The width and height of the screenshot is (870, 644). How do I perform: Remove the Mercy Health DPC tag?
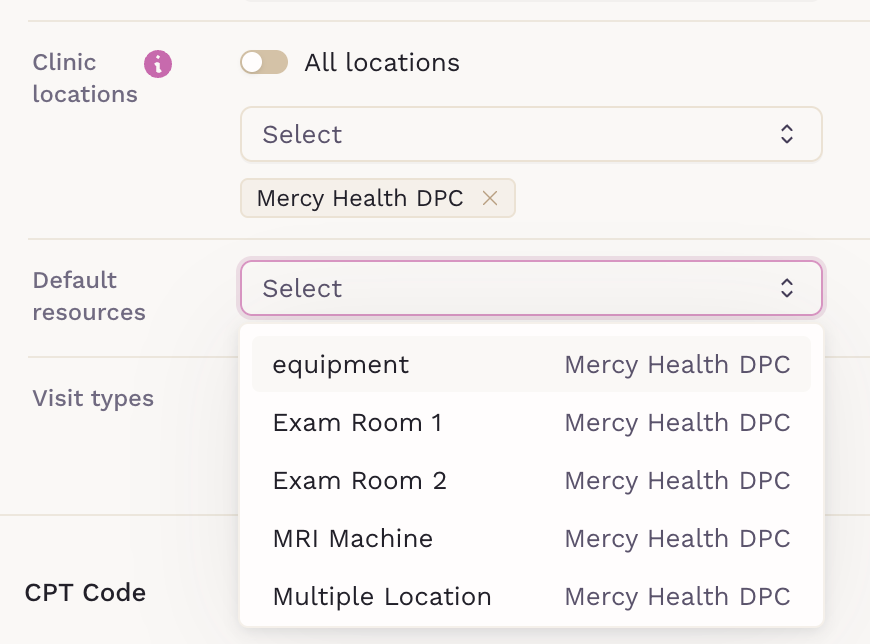pyautogui.click(x=490, y=198)
